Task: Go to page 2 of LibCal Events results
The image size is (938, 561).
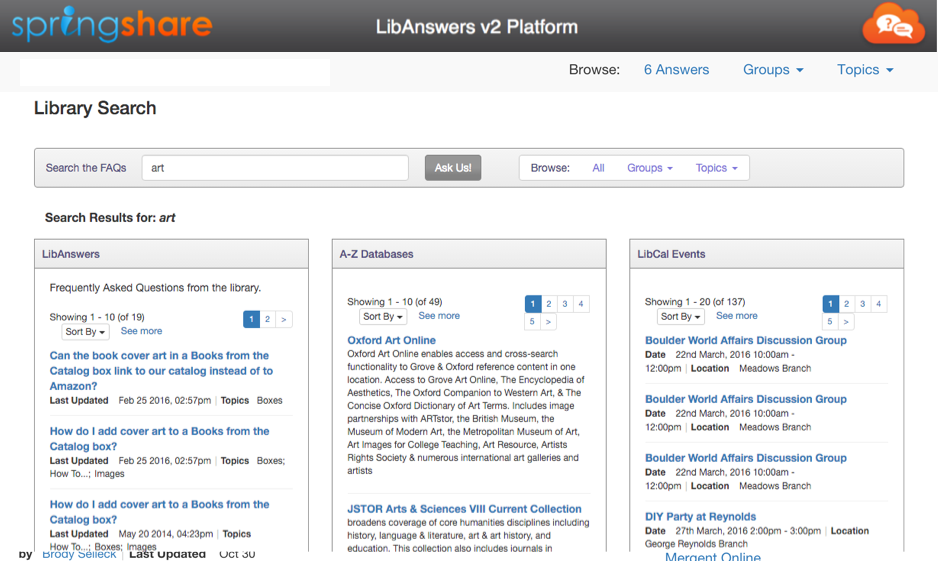Action: (x=846, y=304)
